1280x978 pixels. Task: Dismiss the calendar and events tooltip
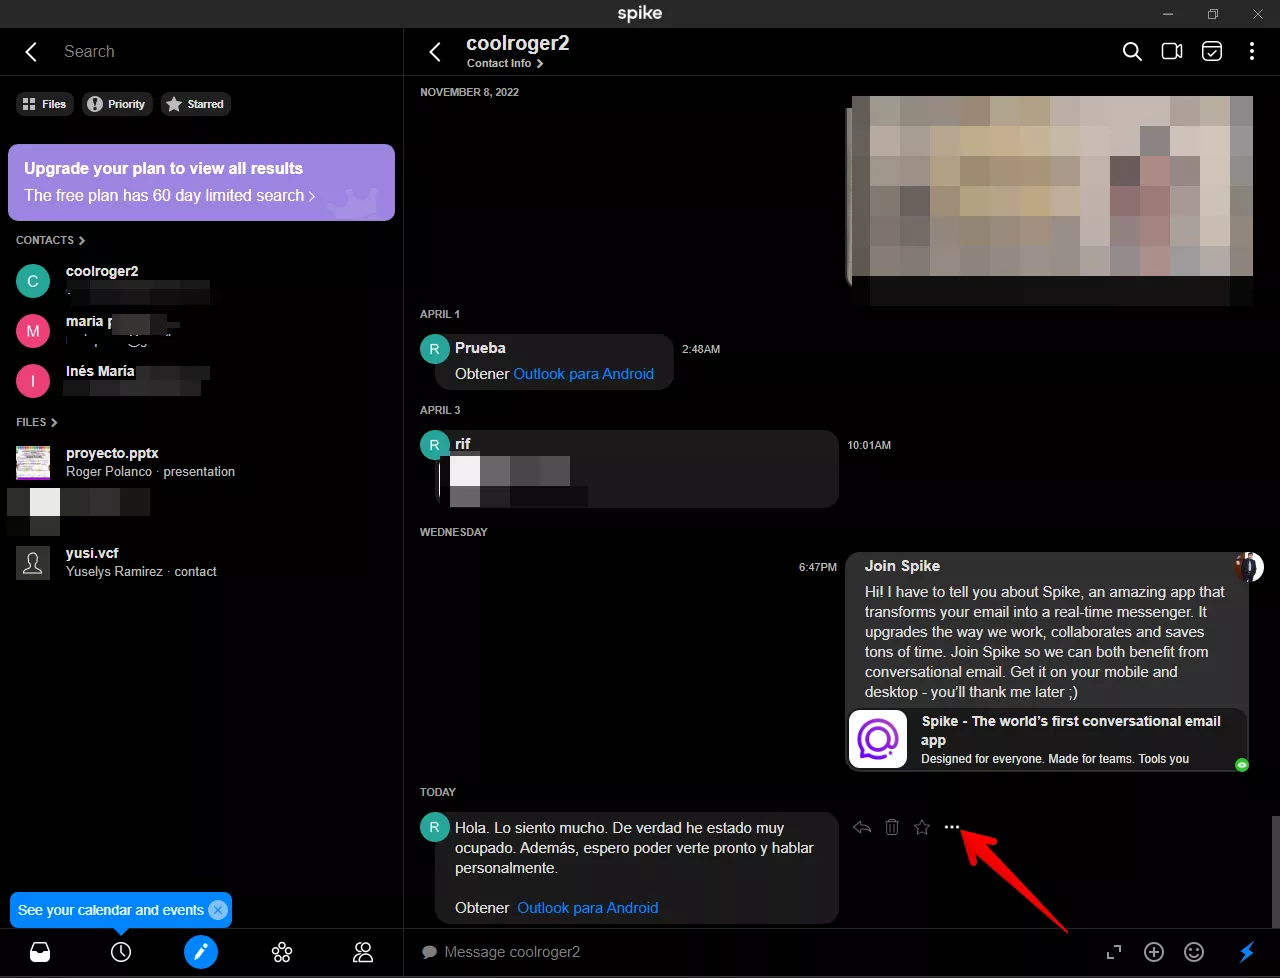click(x=218, y=910)
